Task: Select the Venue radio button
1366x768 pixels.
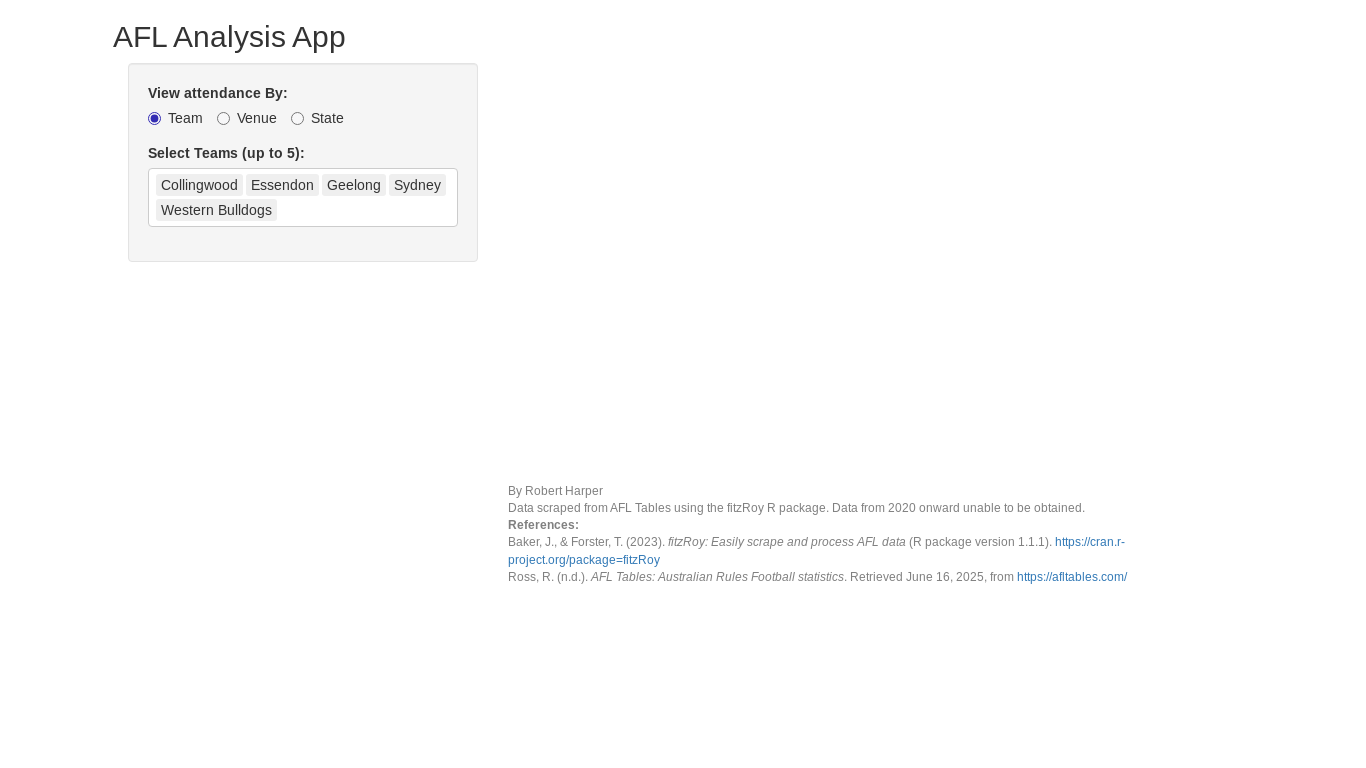Action: point(224,119)
